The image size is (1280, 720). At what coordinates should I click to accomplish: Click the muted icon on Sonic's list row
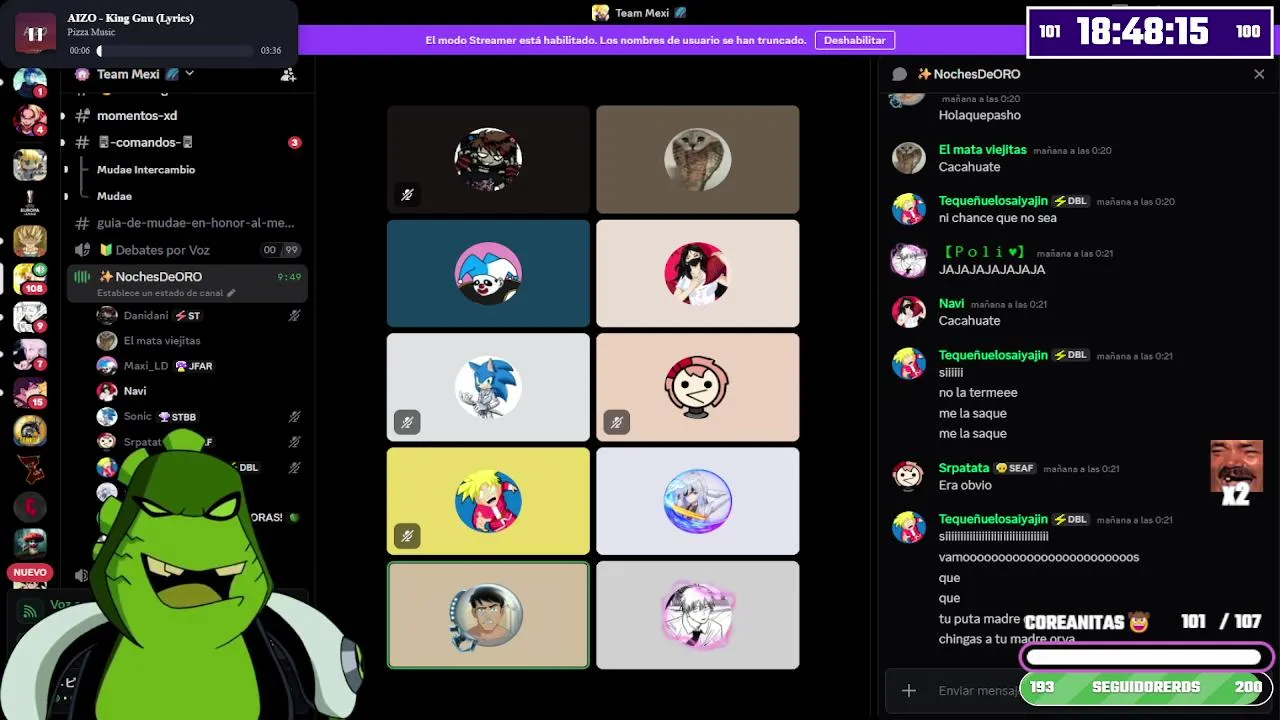294,417
